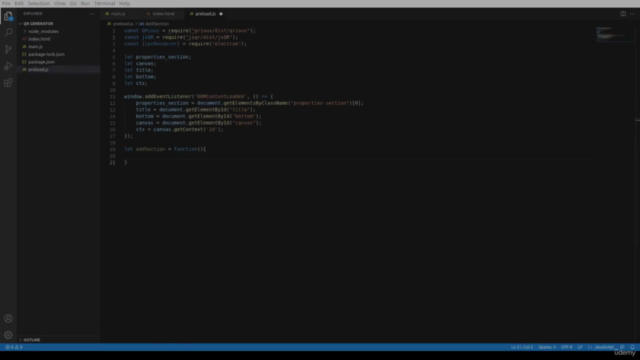
Task: Open main.js in the explorer
Action: [35, 47]
